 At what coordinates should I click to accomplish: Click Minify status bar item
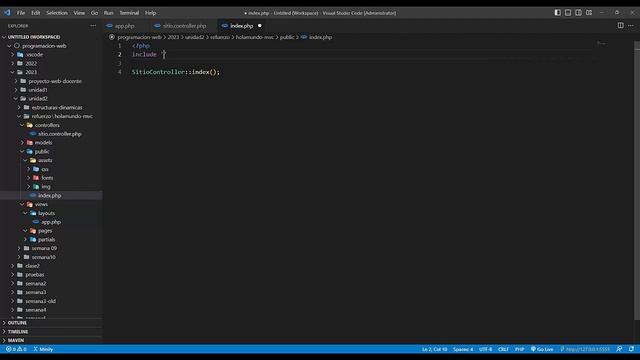(43, 349)
